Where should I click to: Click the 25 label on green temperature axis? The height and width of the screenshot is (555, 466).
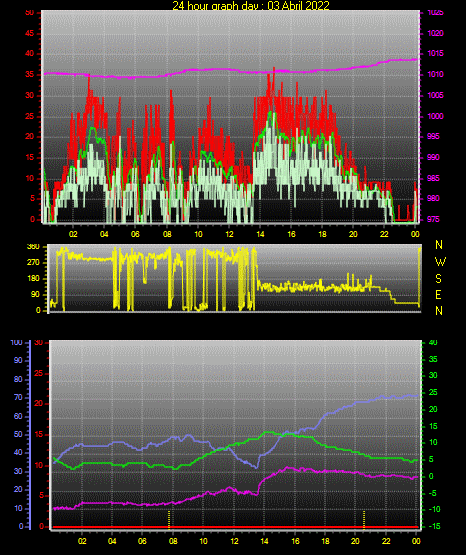433,393
